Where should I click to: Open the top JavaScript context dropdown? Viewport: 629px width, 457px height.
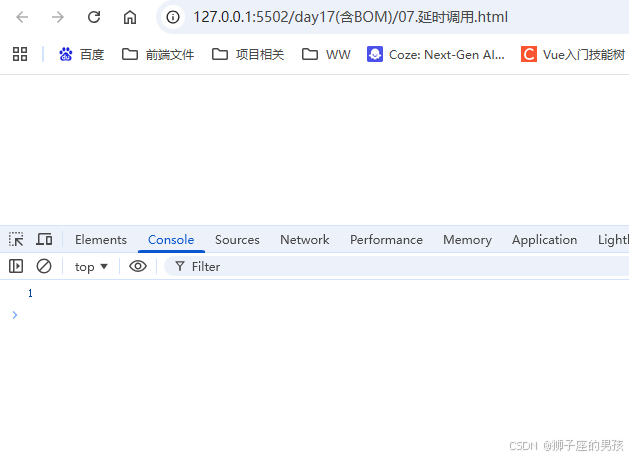tap(91, 266)
